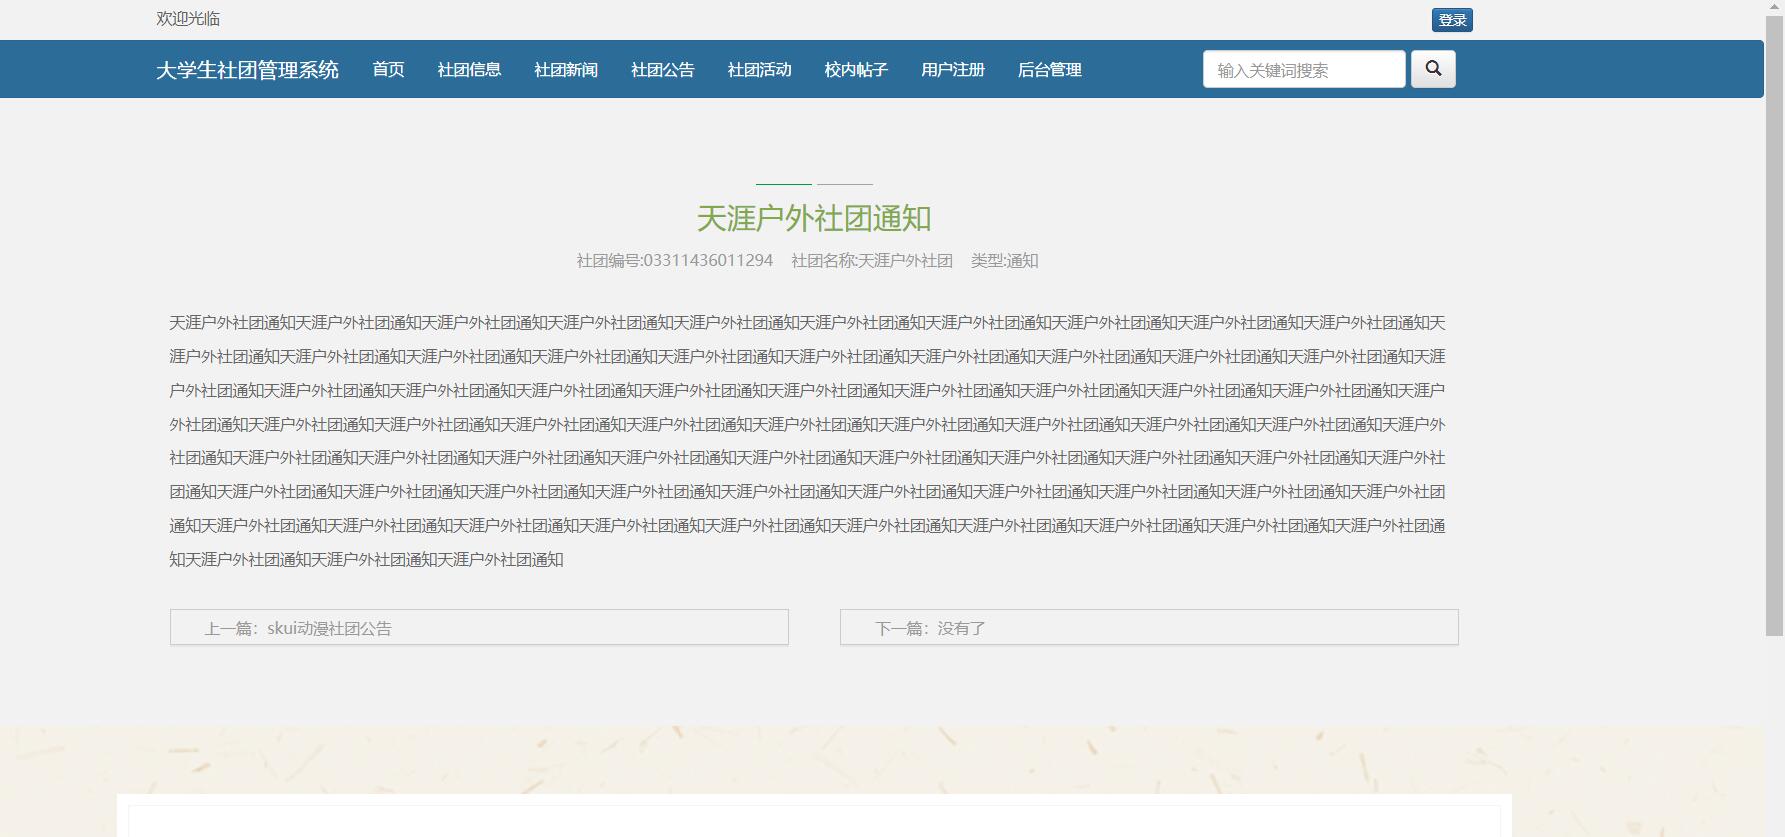Screen dimensions: 1785x837
Task: Click the 类型:通知 label
Action: 1005,260
